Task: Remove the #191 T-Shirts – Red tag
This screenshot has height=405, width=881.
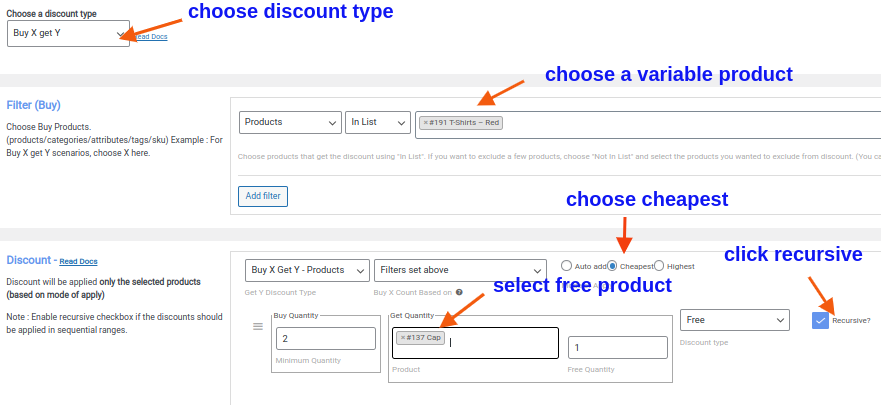Action: pyautogui.click(x=425, y=123)
